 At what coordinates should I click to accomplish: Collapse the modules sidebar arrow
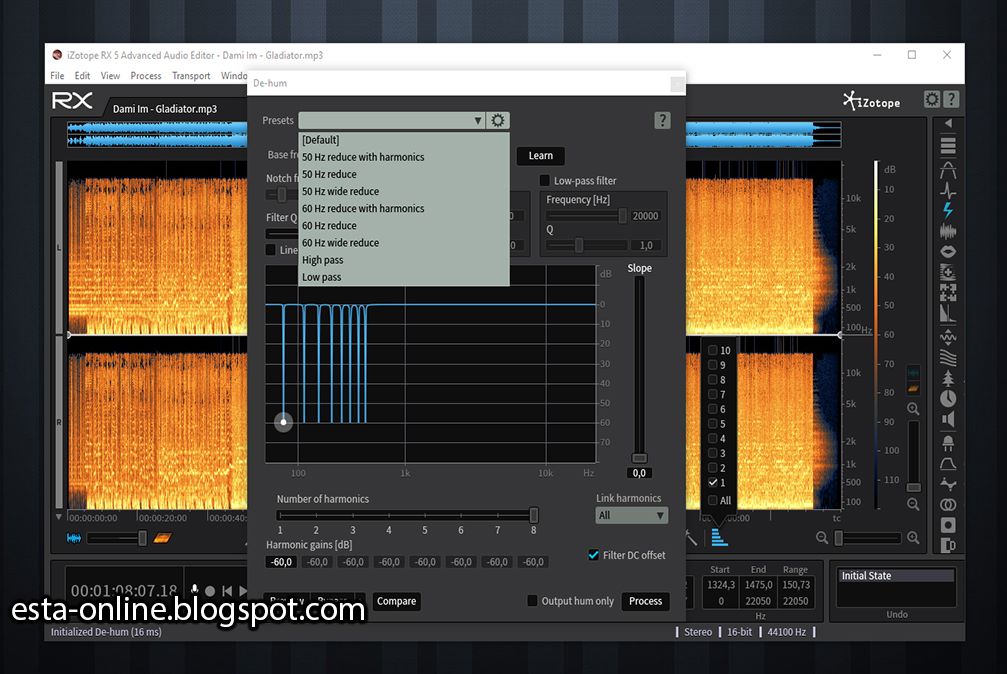(x=948, y=123)
